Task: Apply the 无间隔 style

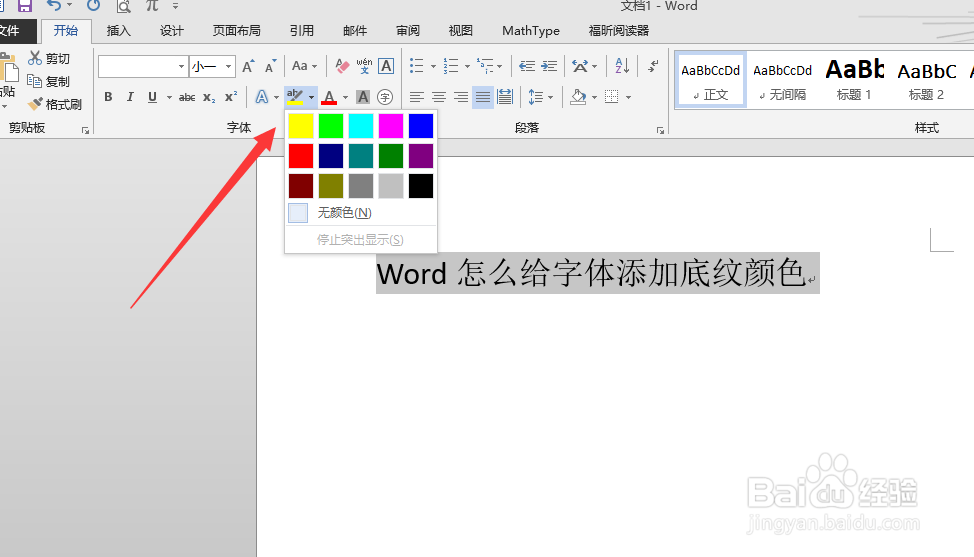Action: point(783,80)
